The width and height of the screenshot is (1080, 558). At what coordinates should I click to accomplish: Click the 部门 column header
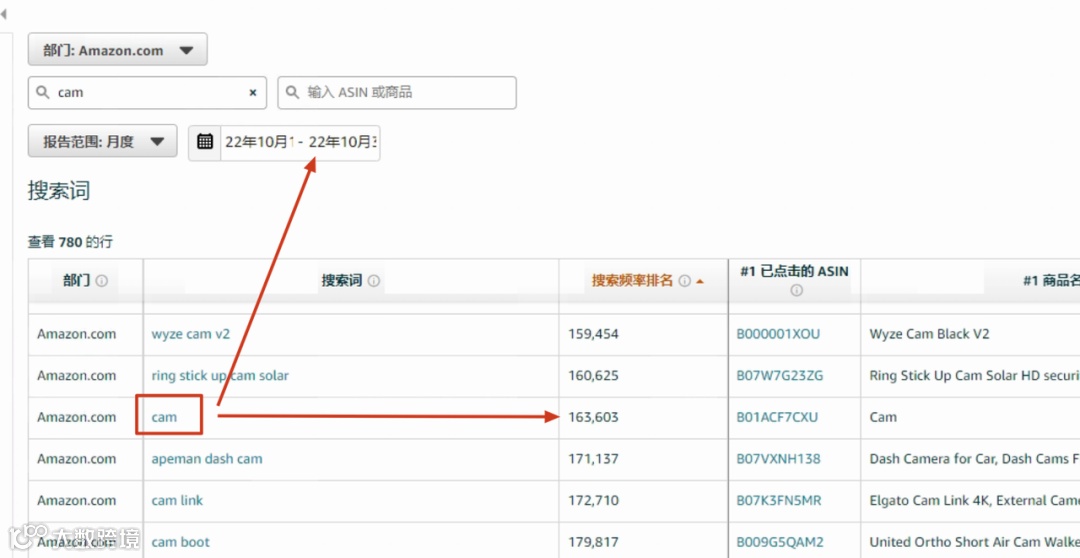coord(76,281)
